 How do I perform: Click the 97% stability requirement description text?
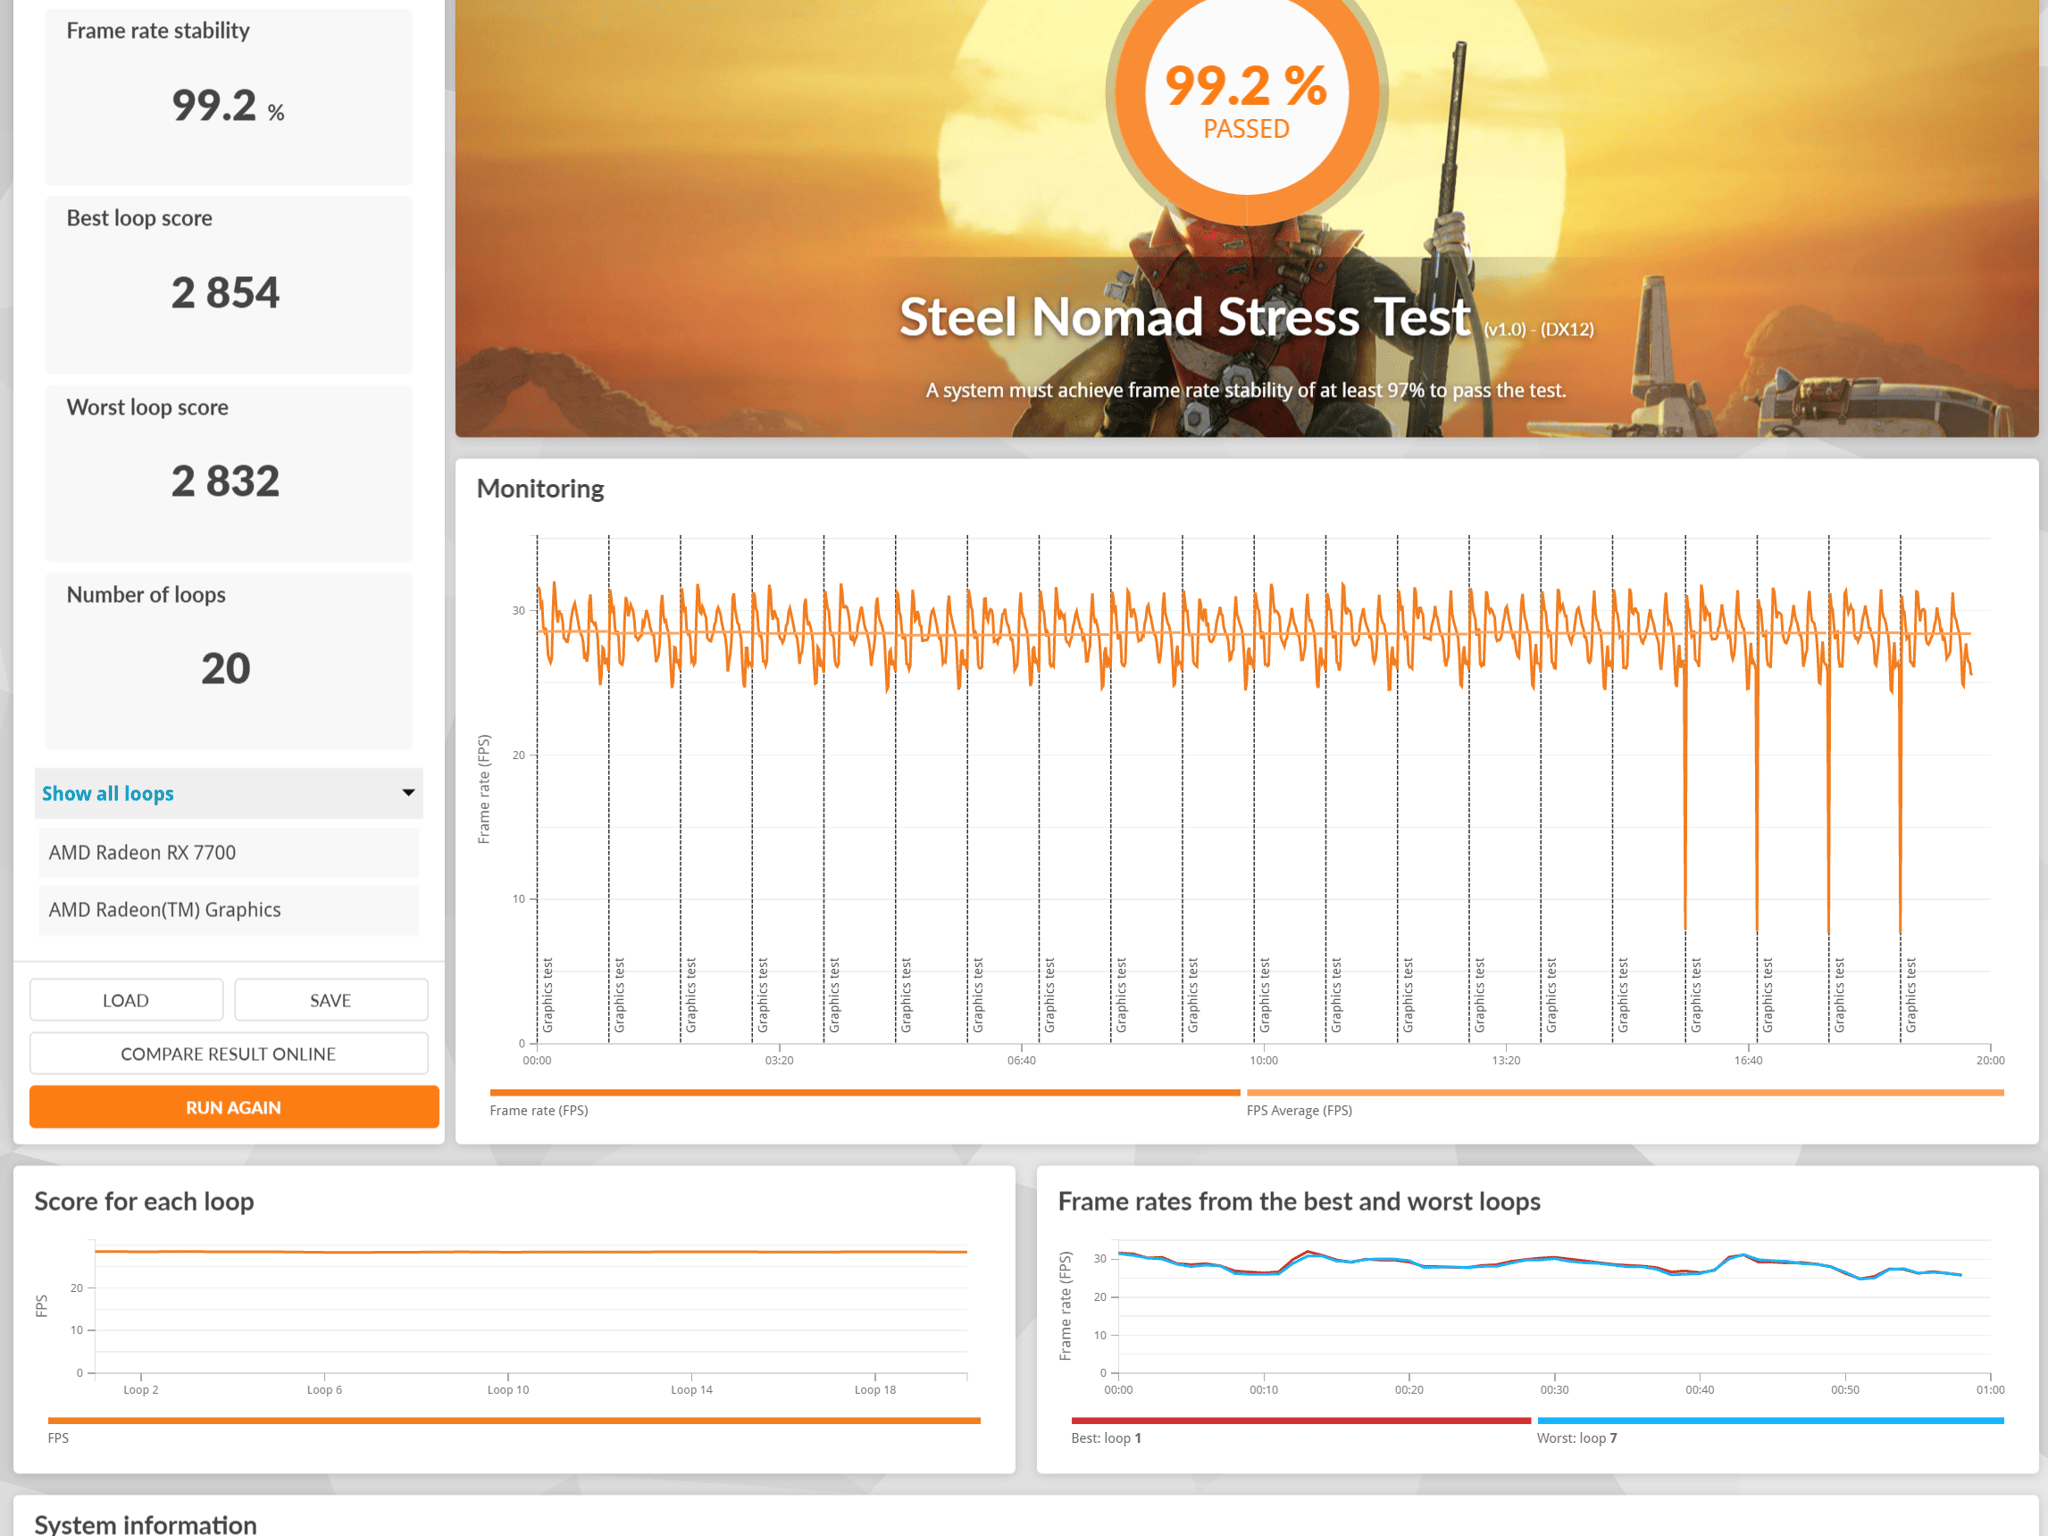pos(1246,390)
